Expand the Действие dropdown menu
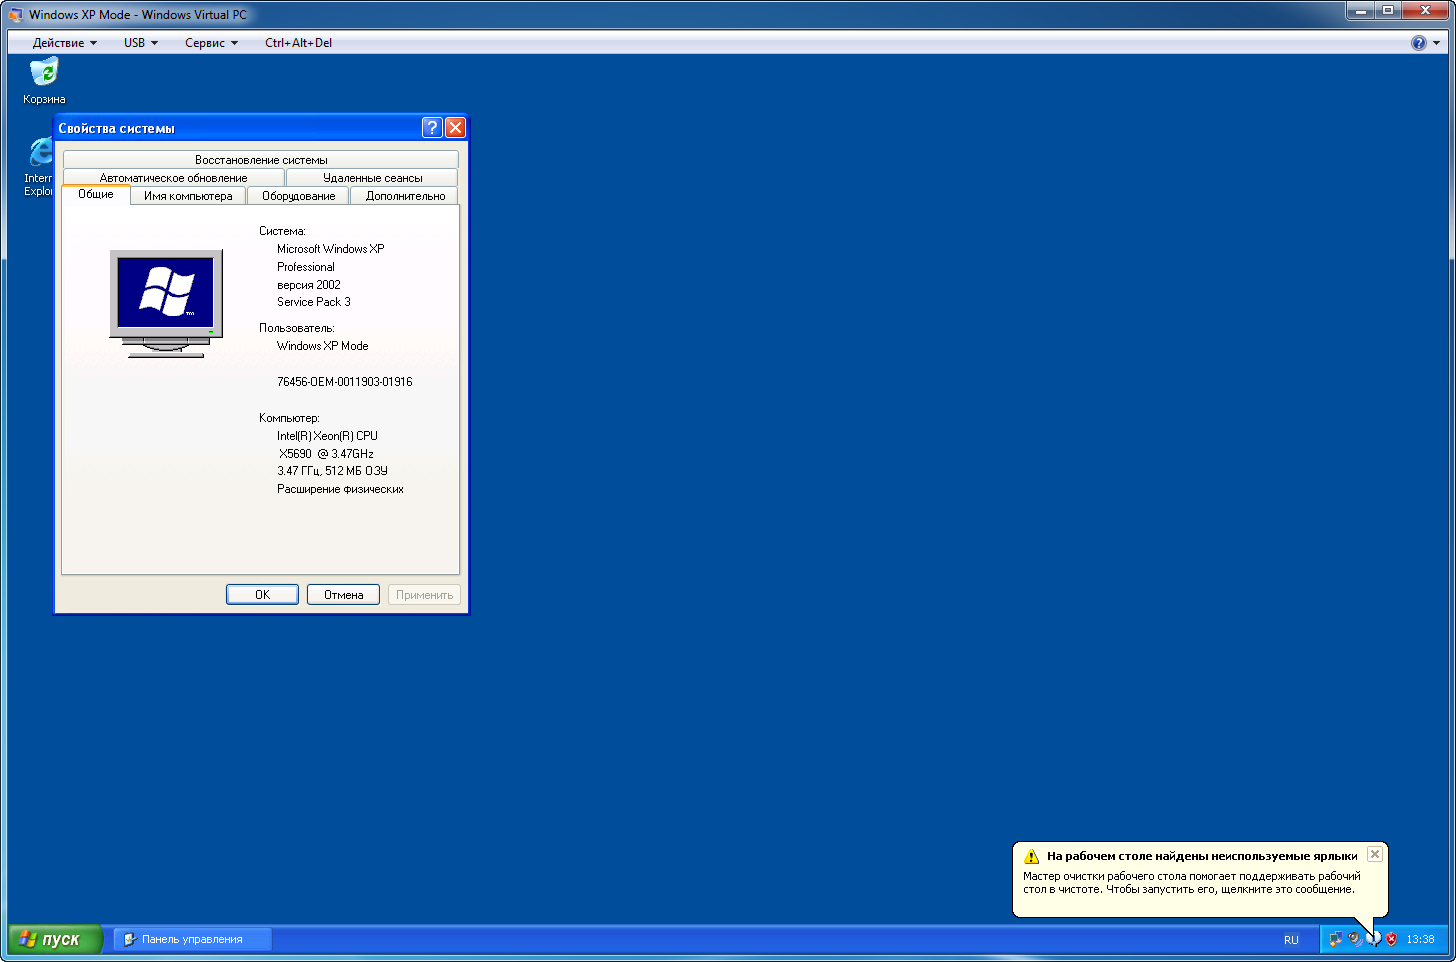Image resolution: width=1456 pixels, height=962 pixels. 64,43
